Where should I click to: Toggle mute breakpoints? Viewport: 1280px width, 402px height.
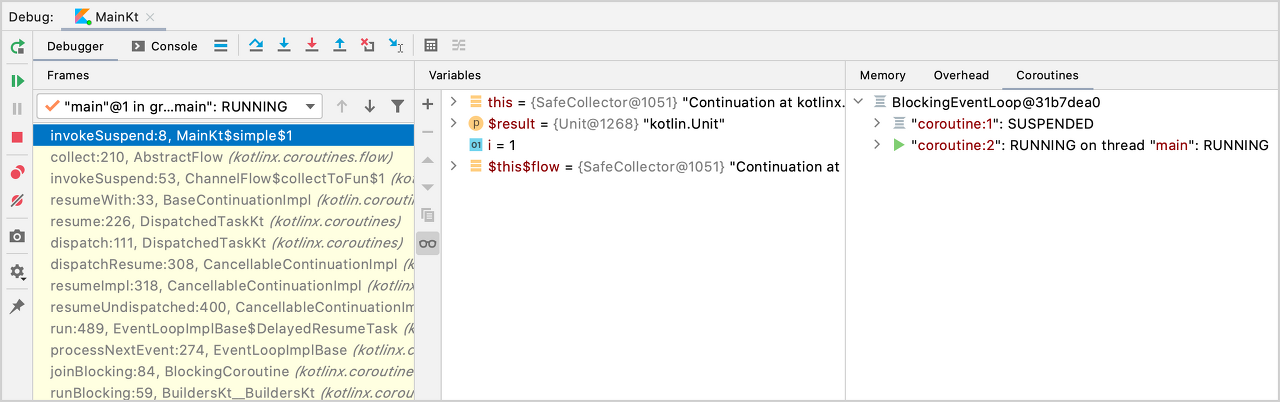17,201
